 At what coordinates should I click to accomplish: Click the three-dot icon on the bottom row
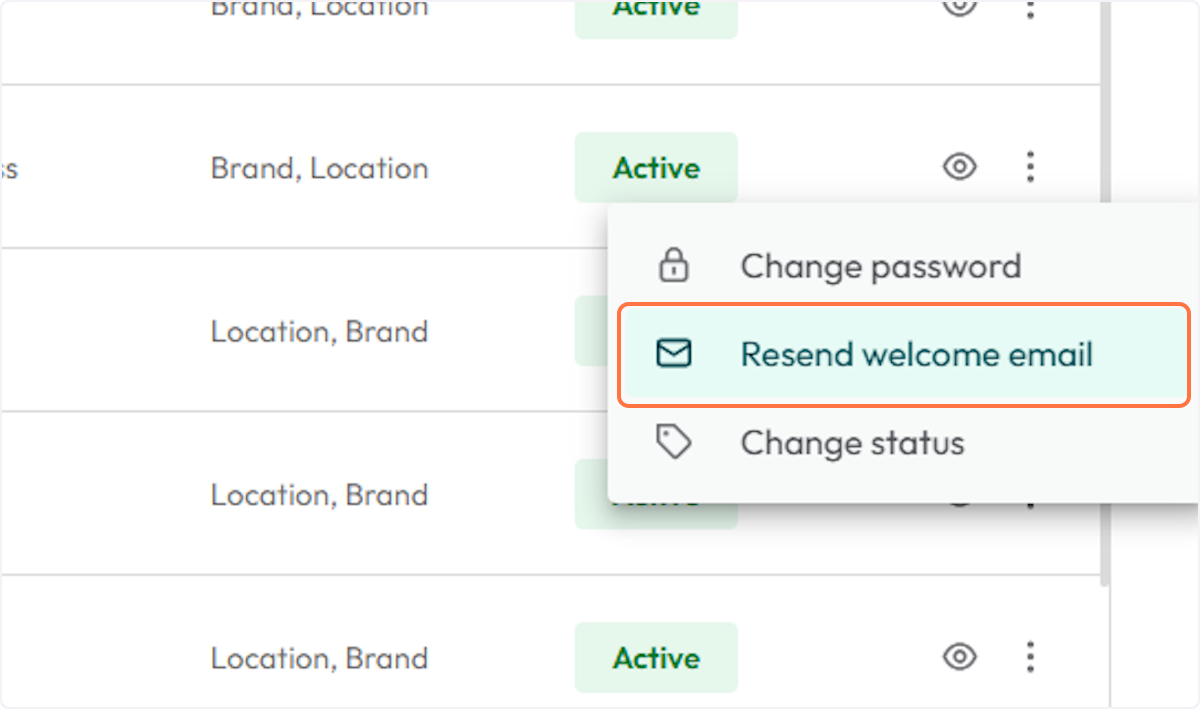click(x=1029, y=657)
